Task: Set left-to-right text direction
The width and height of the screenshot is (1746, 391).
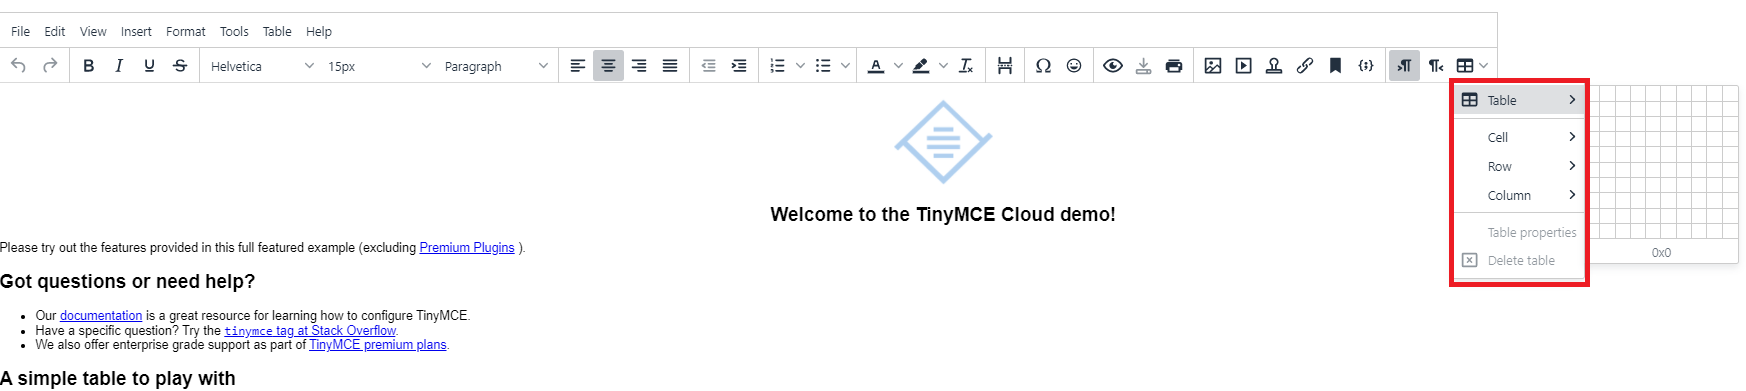Action: click(1404, 66)
